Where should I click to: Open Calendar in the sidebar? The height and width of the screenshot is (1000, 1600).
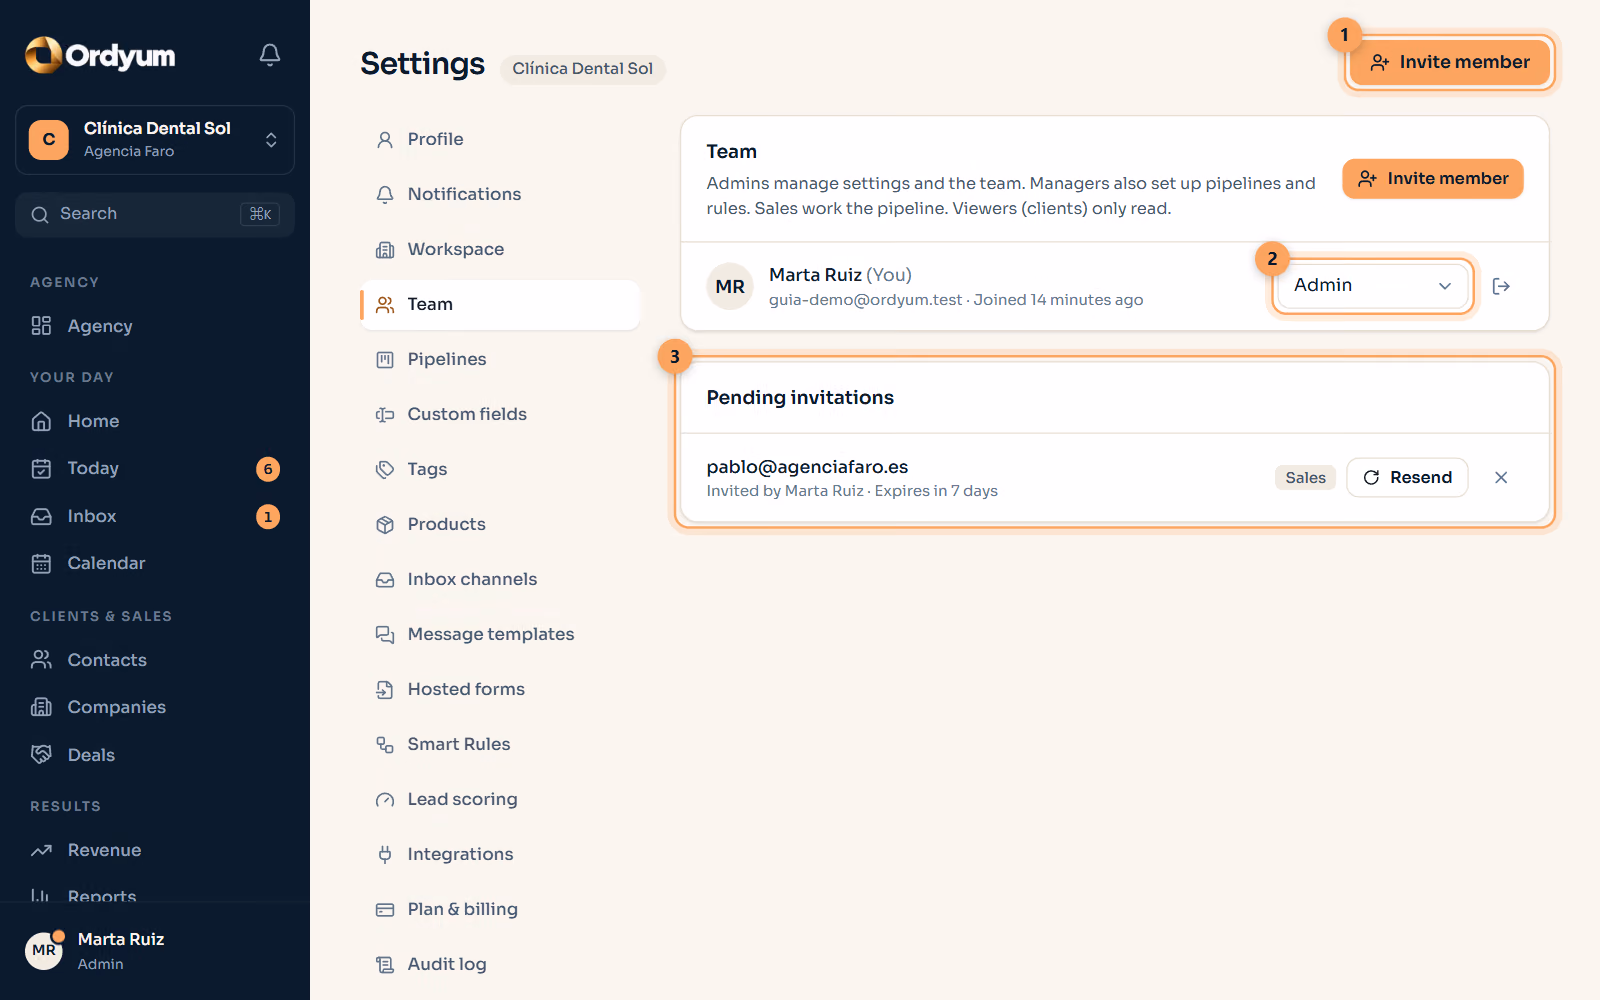155,563
